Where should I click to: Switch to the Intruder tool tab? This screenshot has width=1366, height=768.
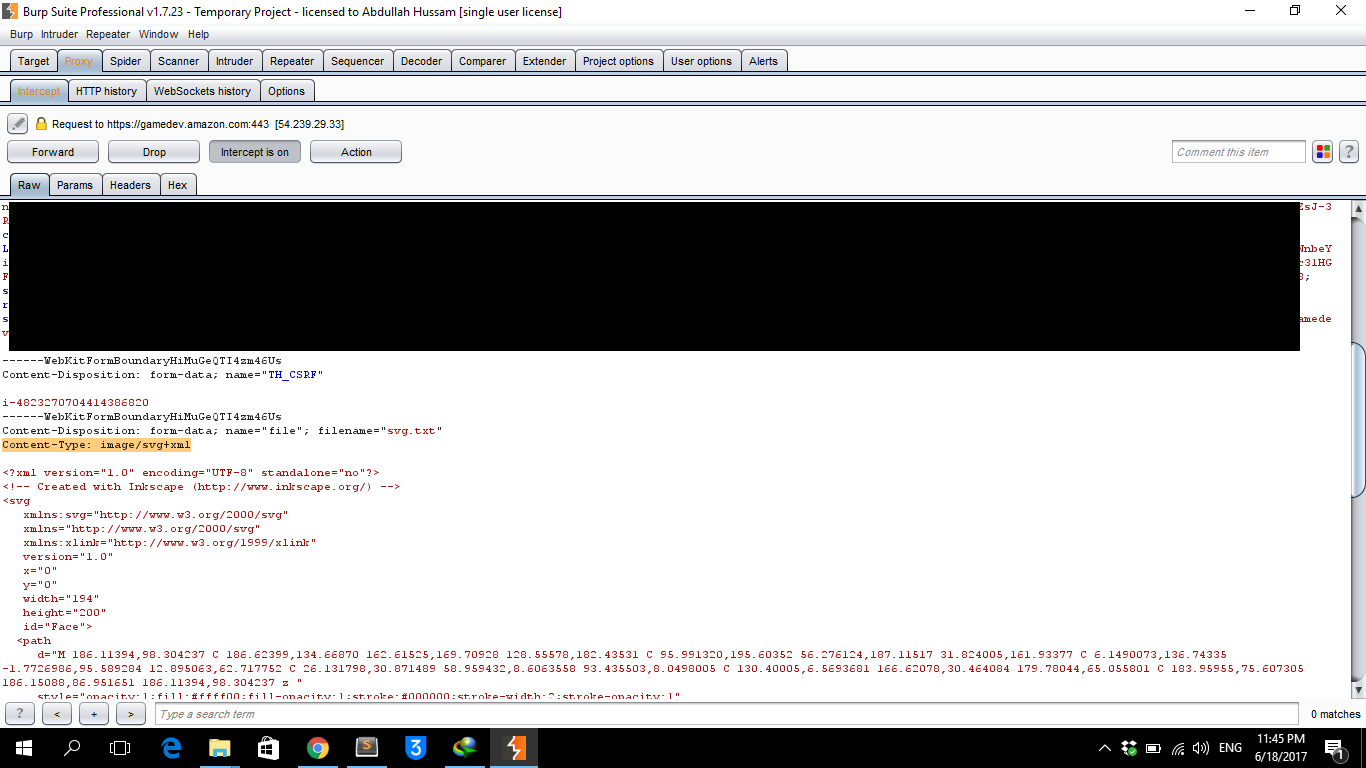pyautogui.click(x=235, y=61)
